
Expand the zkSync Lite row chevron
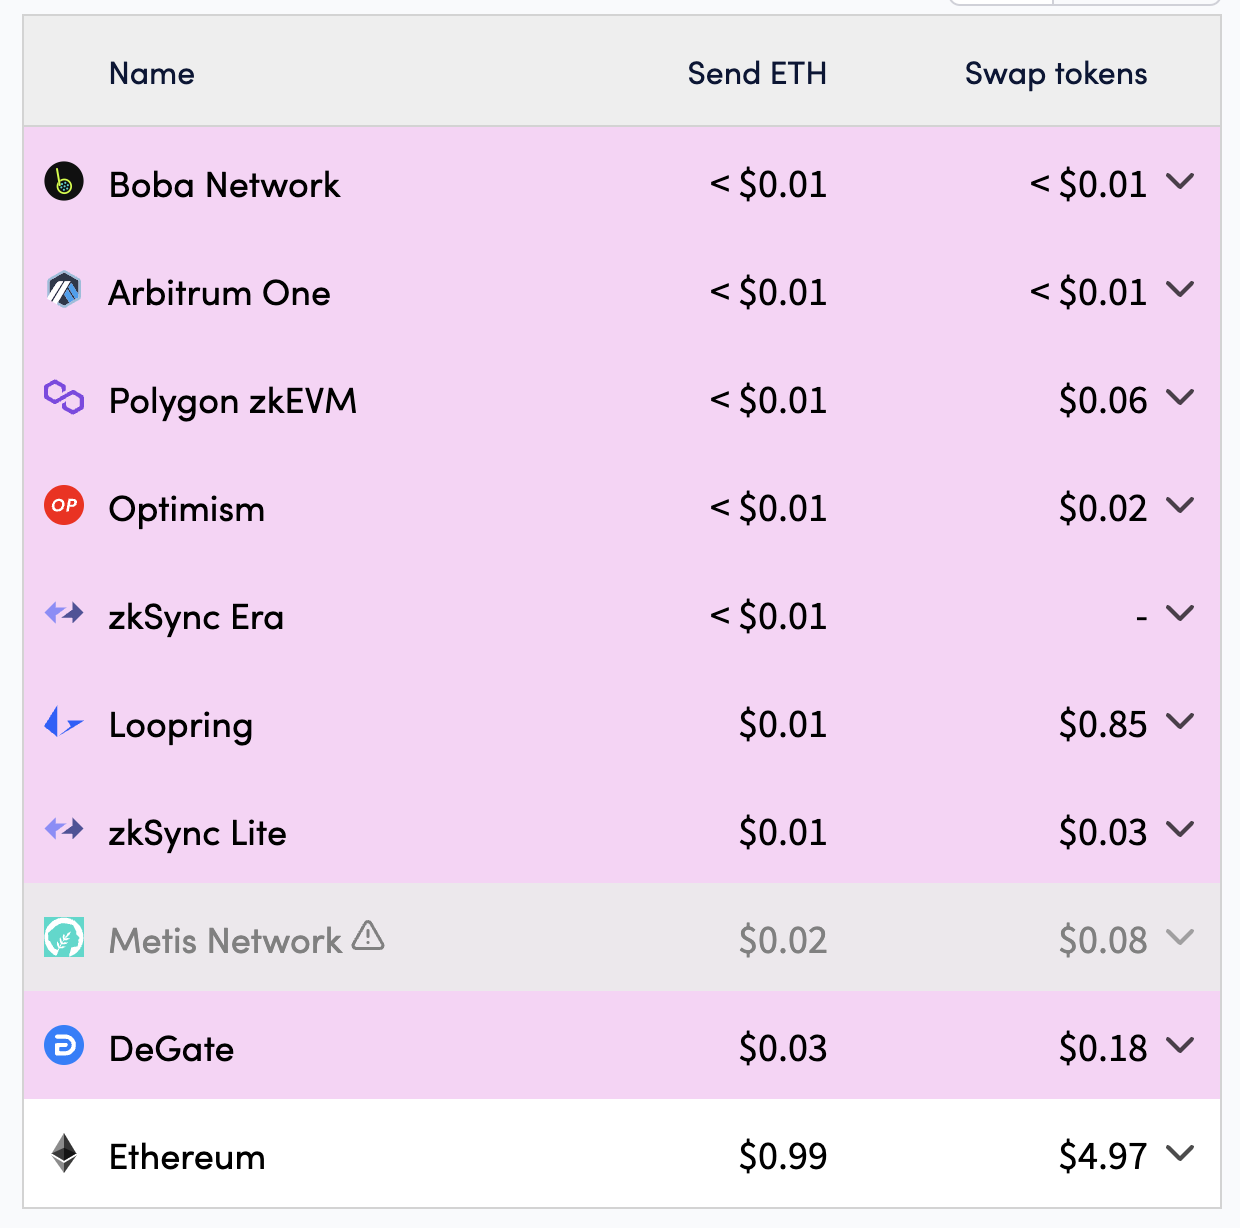[1180, 830]
